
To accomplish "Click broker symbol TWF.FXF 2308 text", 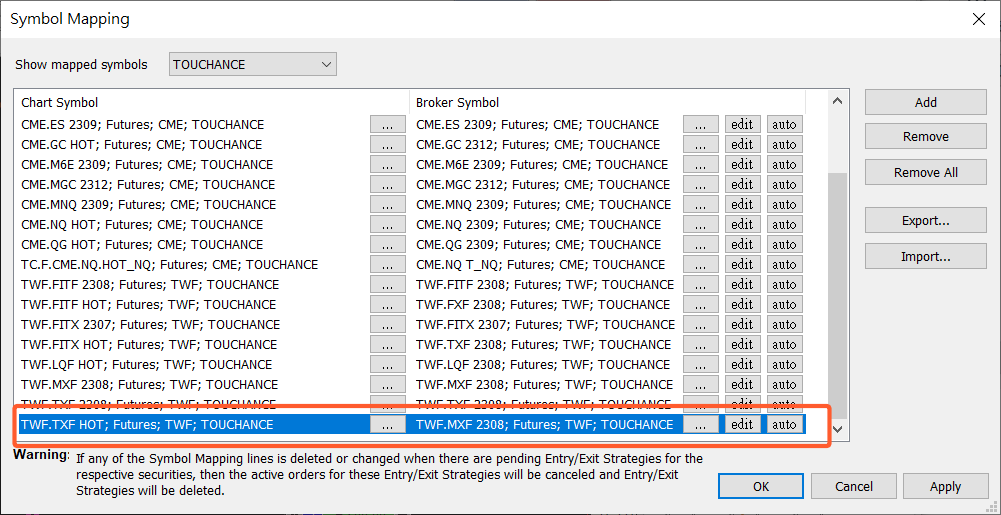I will click(543, 305).
